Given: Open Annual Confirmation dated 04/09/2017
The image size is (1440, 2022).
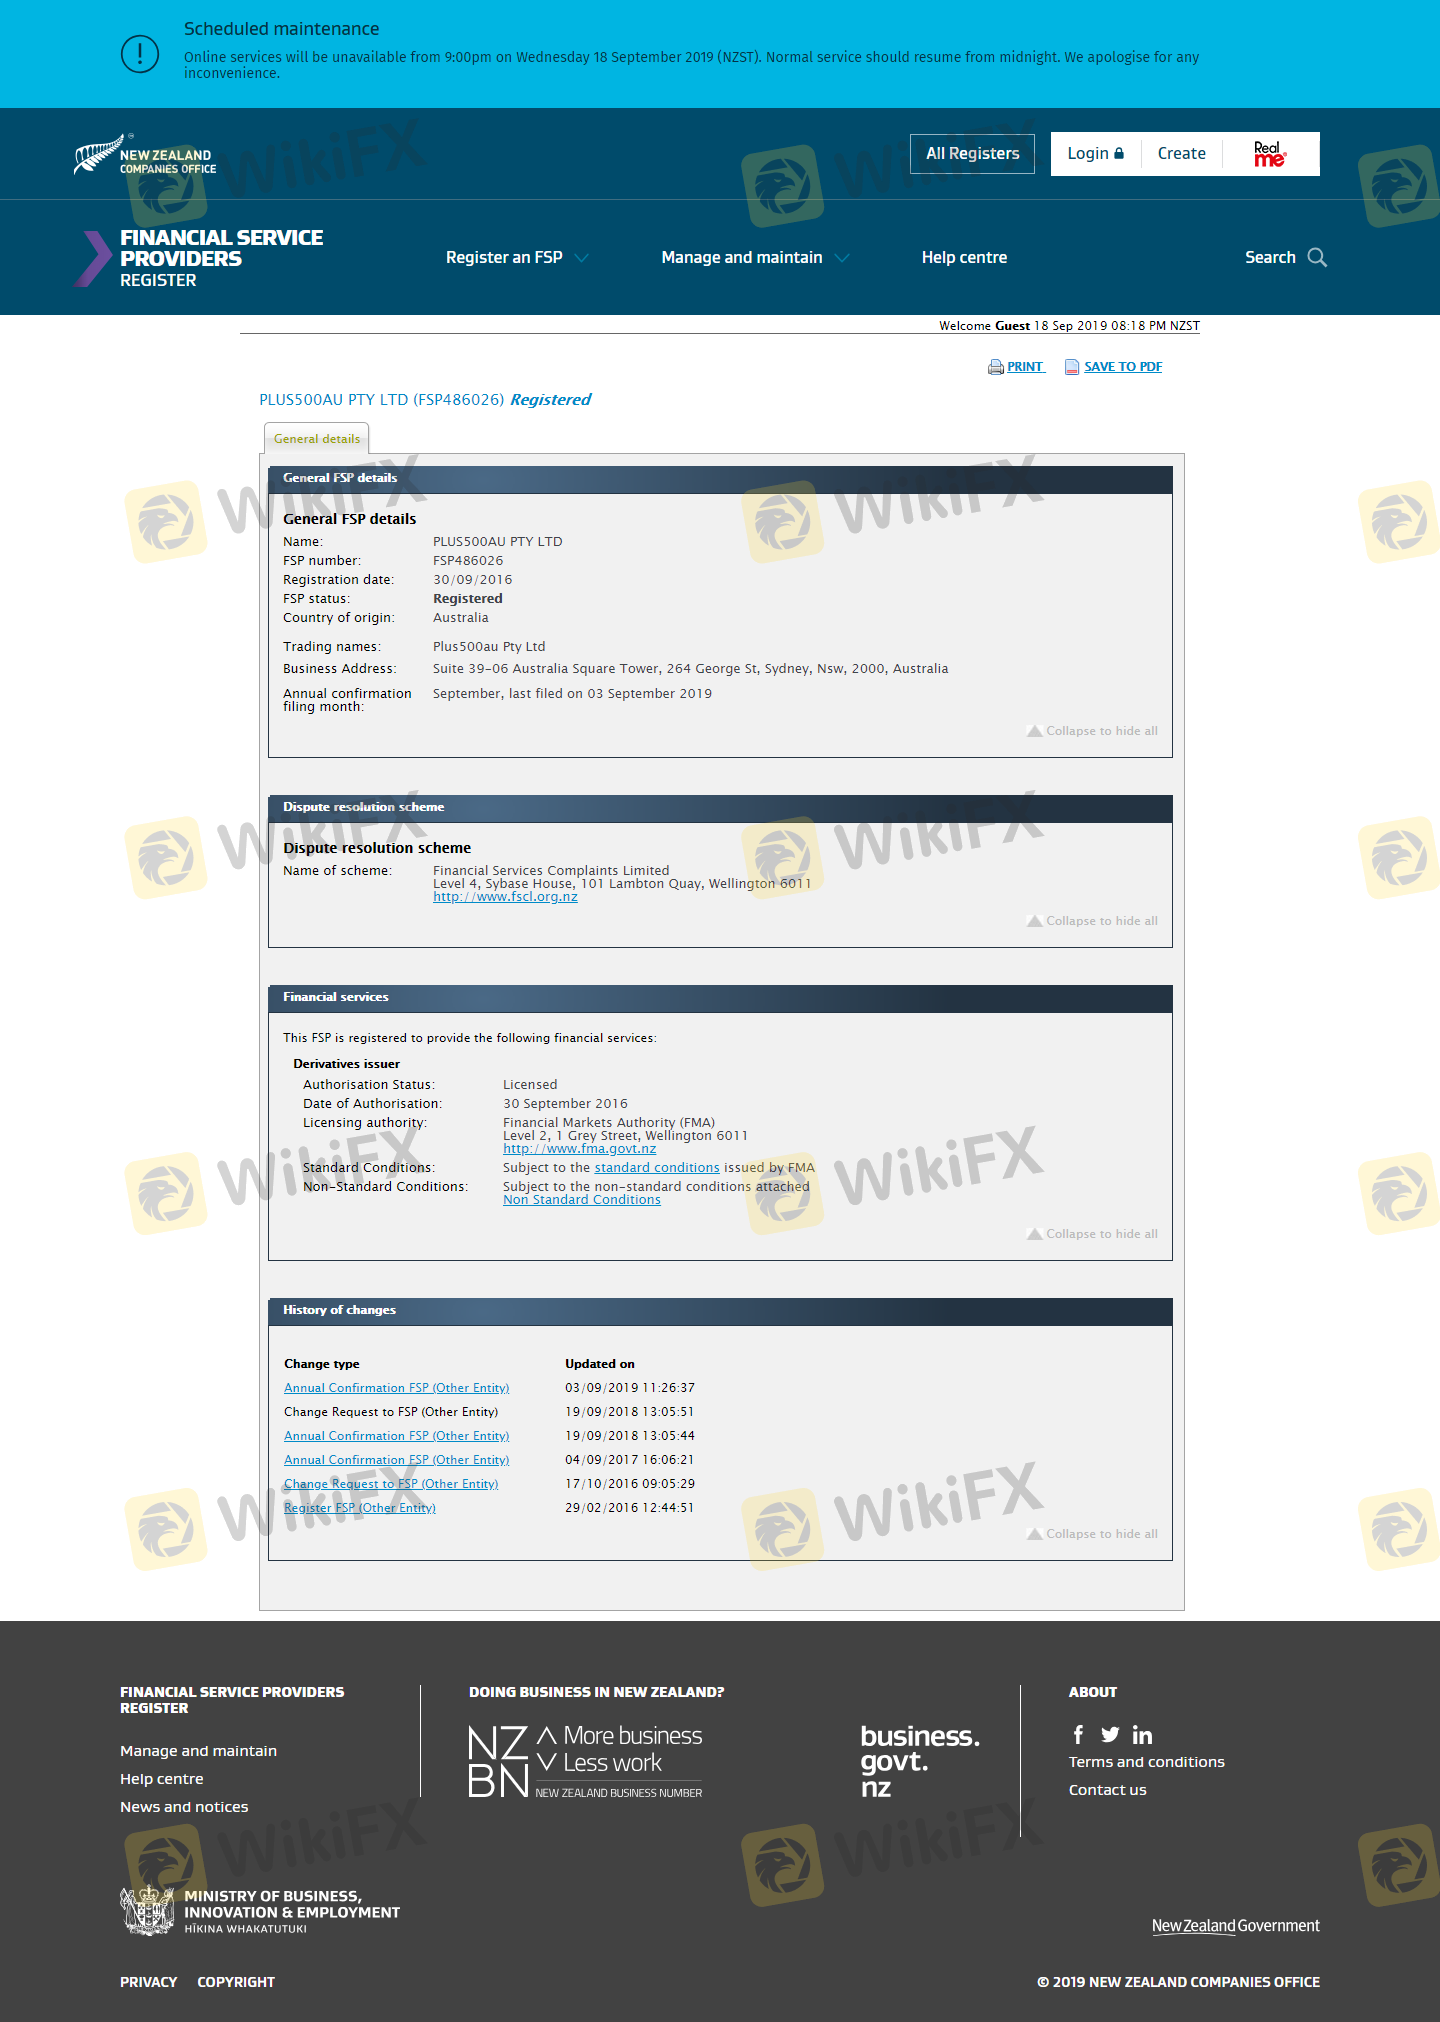Looking at the screenshot, I should pos(396,1460).
